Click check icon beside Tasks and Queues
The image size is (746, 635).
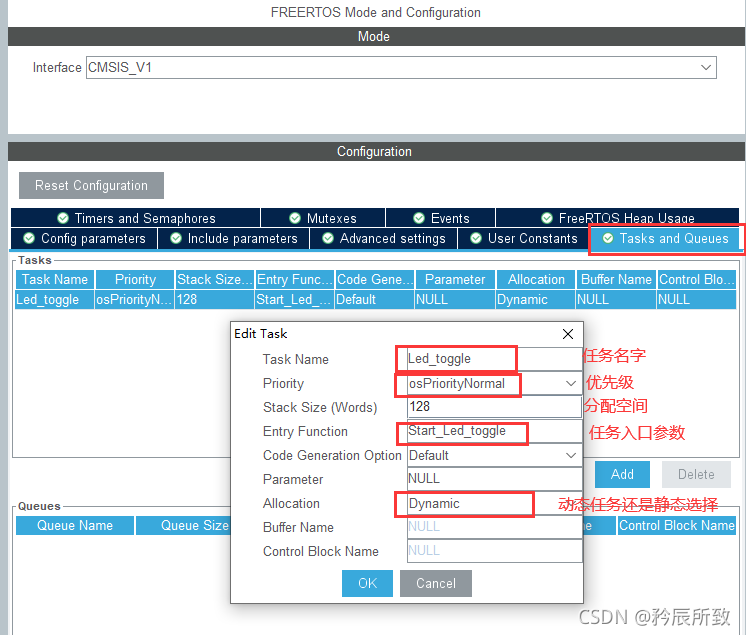pos(608,238)
